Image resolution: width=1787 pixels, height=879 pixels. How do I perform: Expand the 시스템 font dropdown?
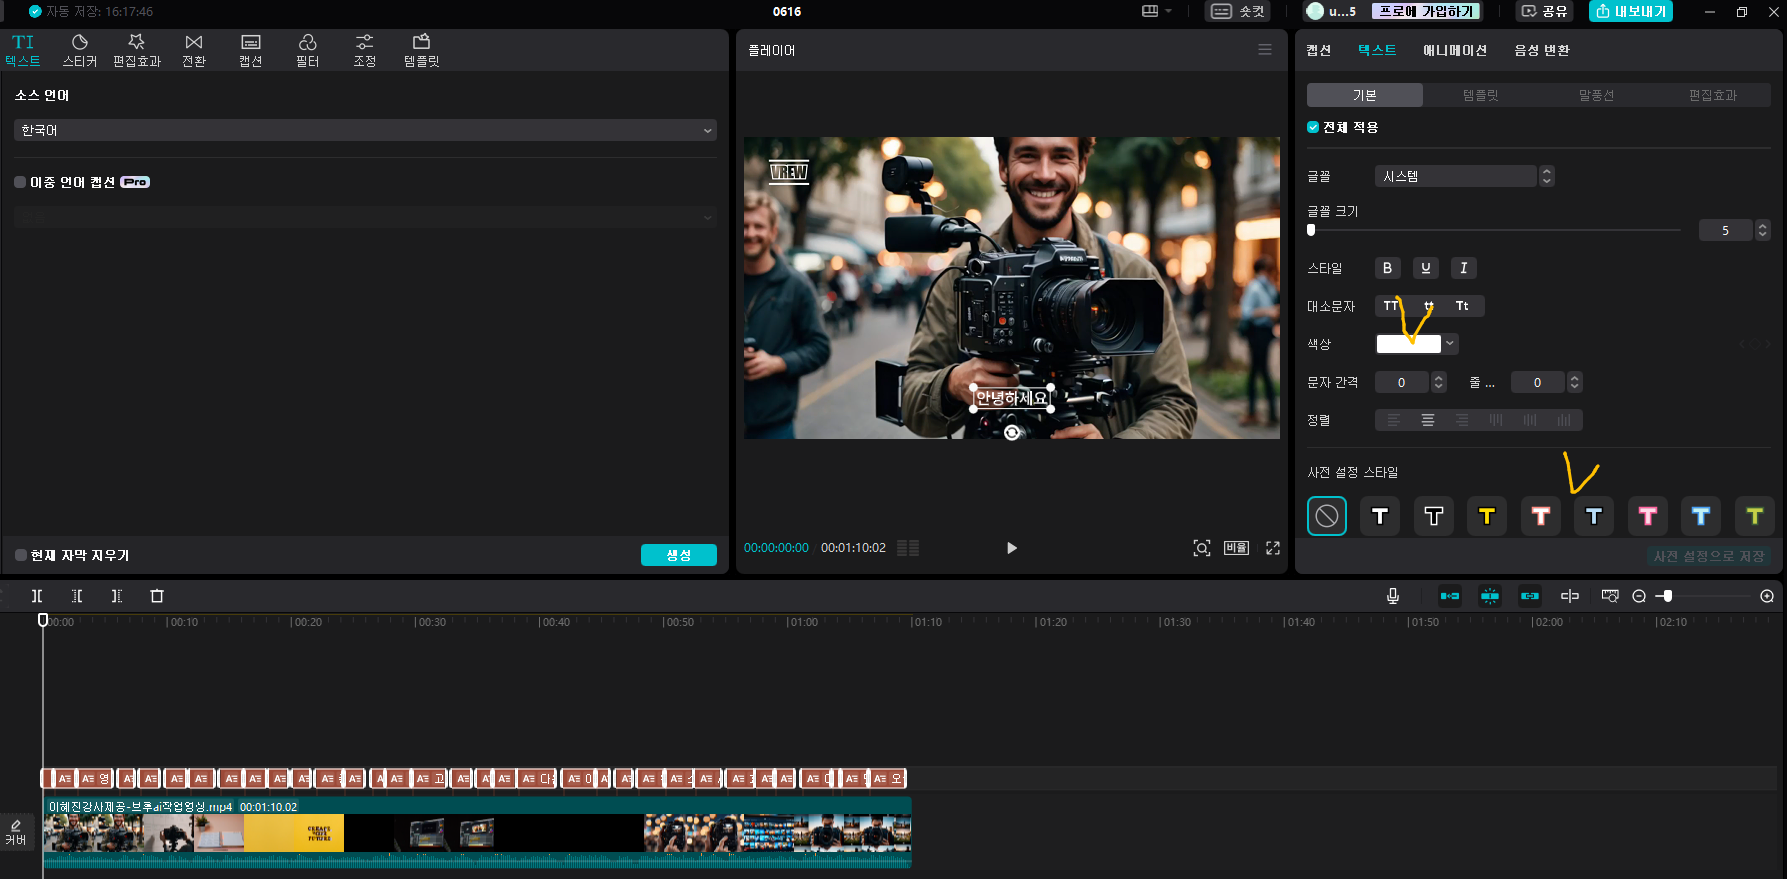pyautogui.click(x=1546, y=176)
